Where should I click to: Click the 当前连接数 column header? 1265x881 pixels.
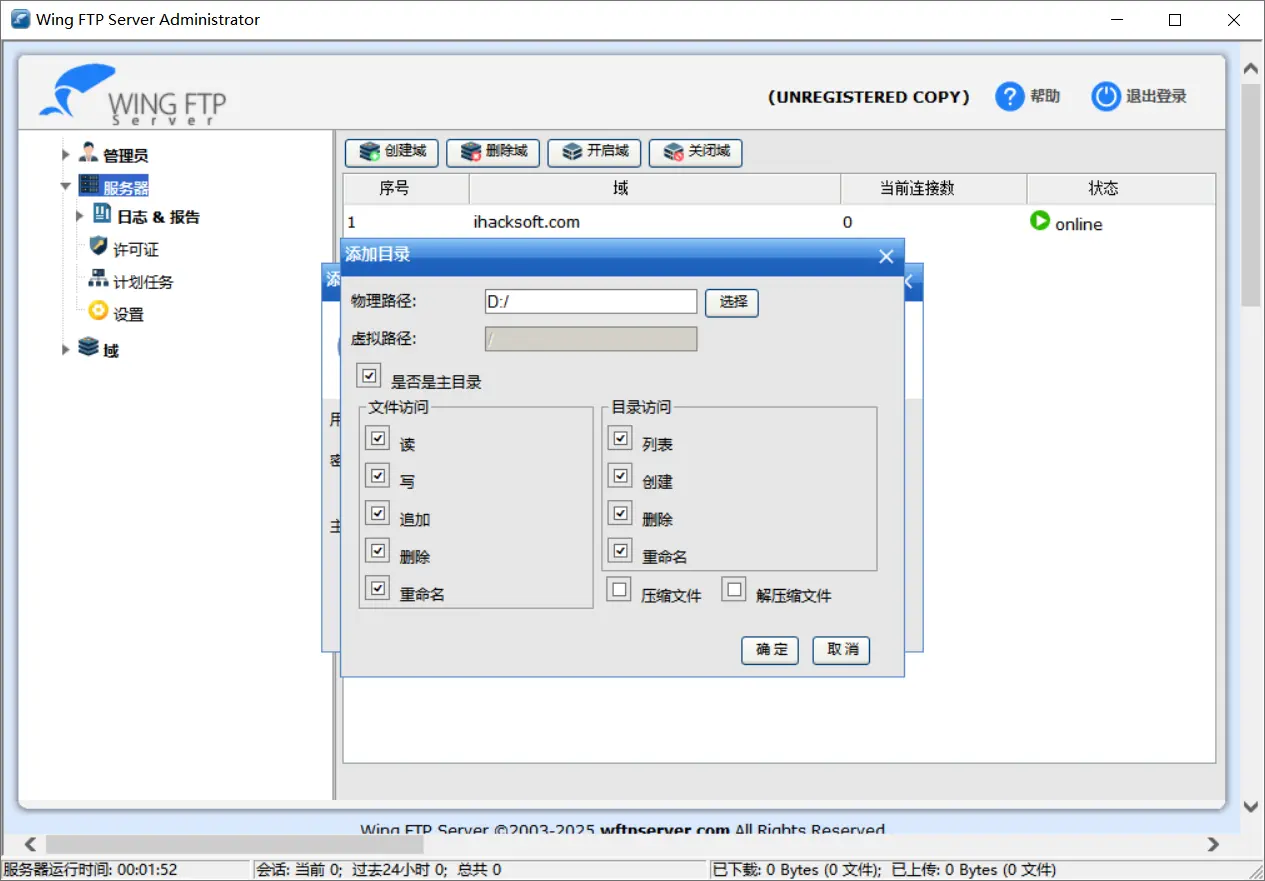point(934,189)
